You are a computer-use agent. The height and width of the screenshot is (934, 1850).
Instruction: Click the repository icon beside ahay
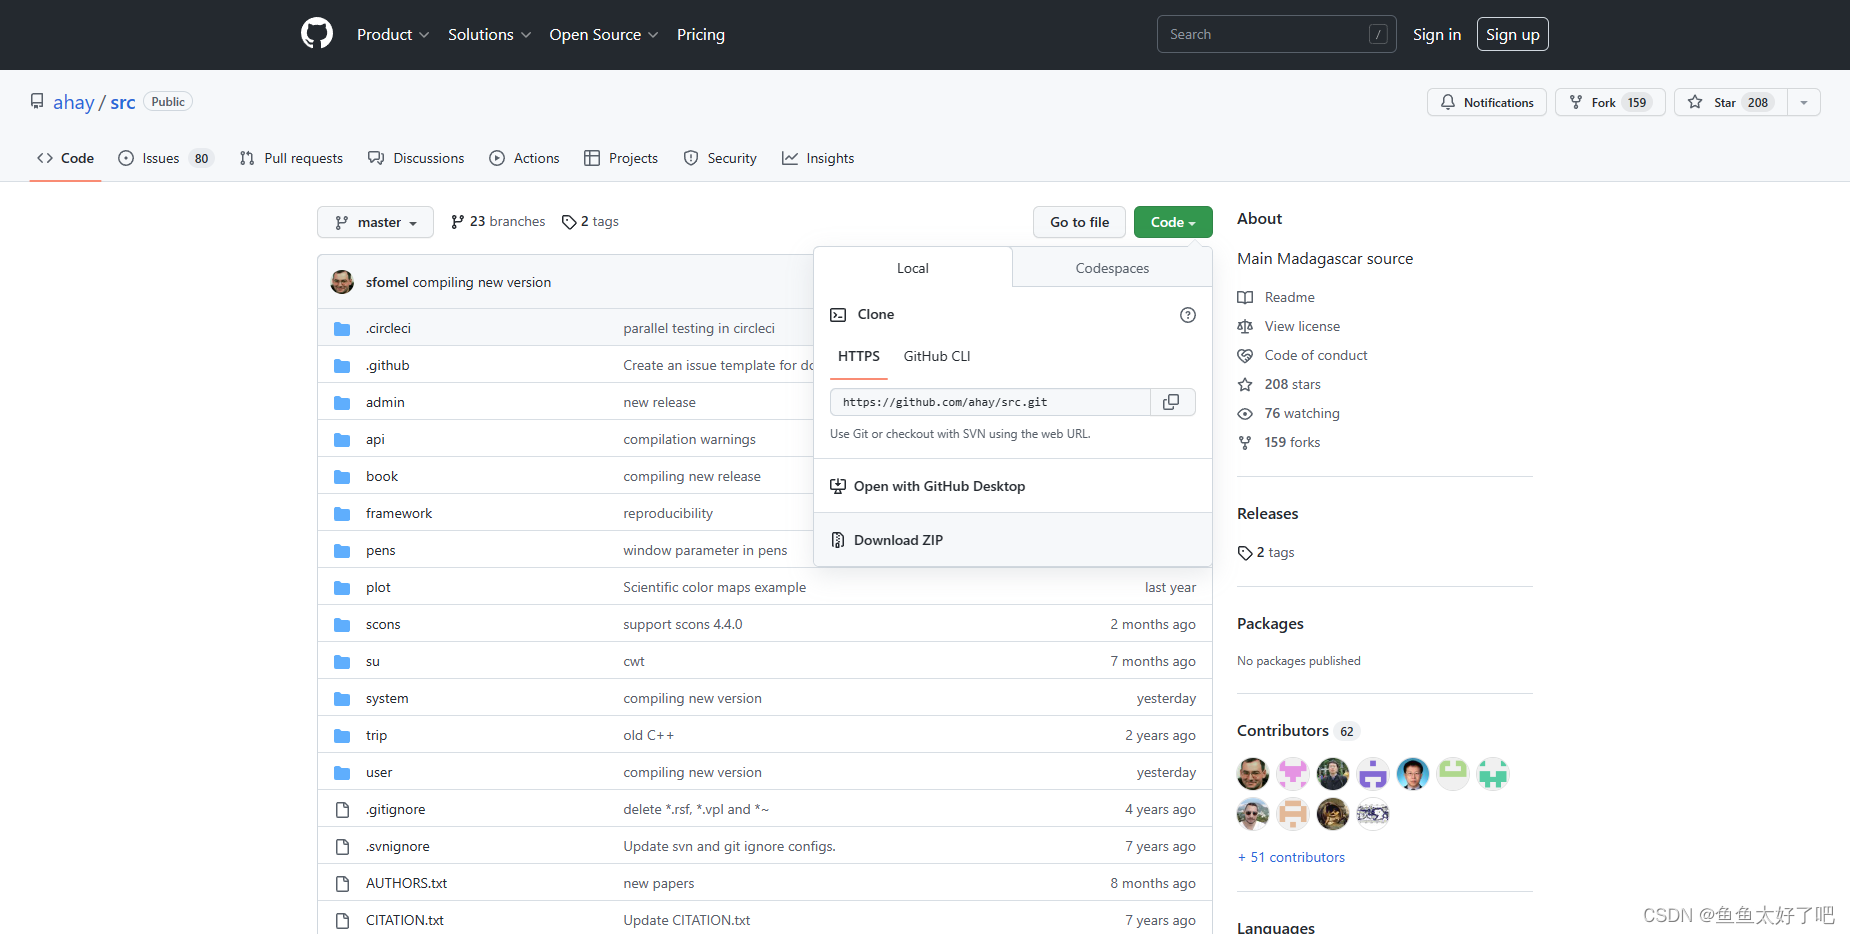[x=37, y=101]
